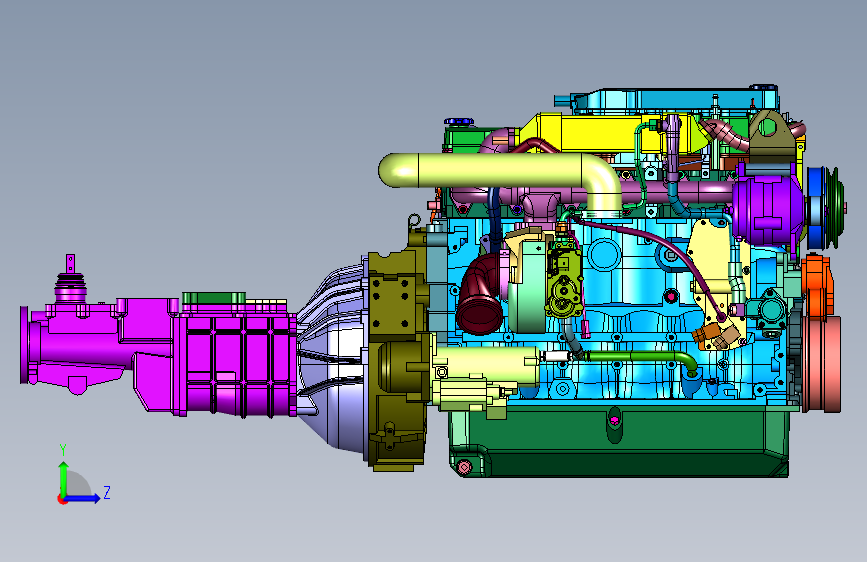Viewport: 867px width, 562px height.
Task: Click the red origin ball of triad
Action: 62,499
